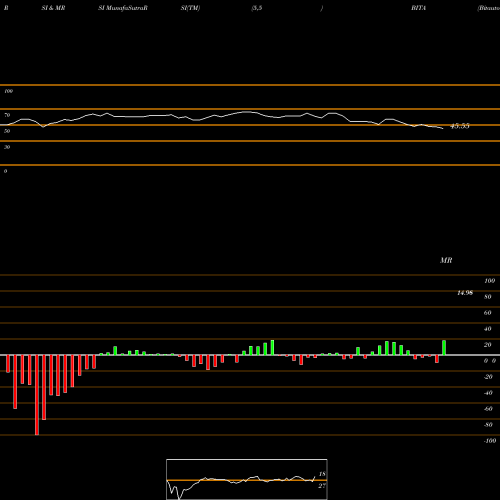Screen dimensions: 500x500
Task: Click the 'SI MunafaSutraR' header text
Action: tap(123, 8)
